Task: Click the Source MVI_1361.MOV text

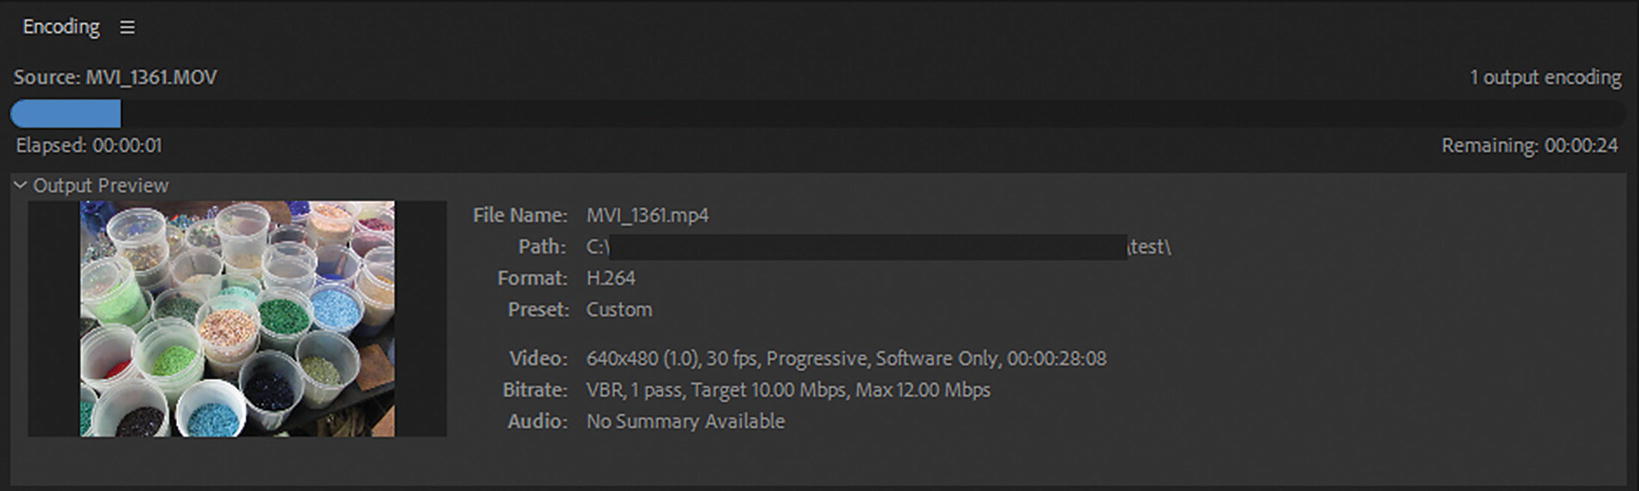Action: 115,77
